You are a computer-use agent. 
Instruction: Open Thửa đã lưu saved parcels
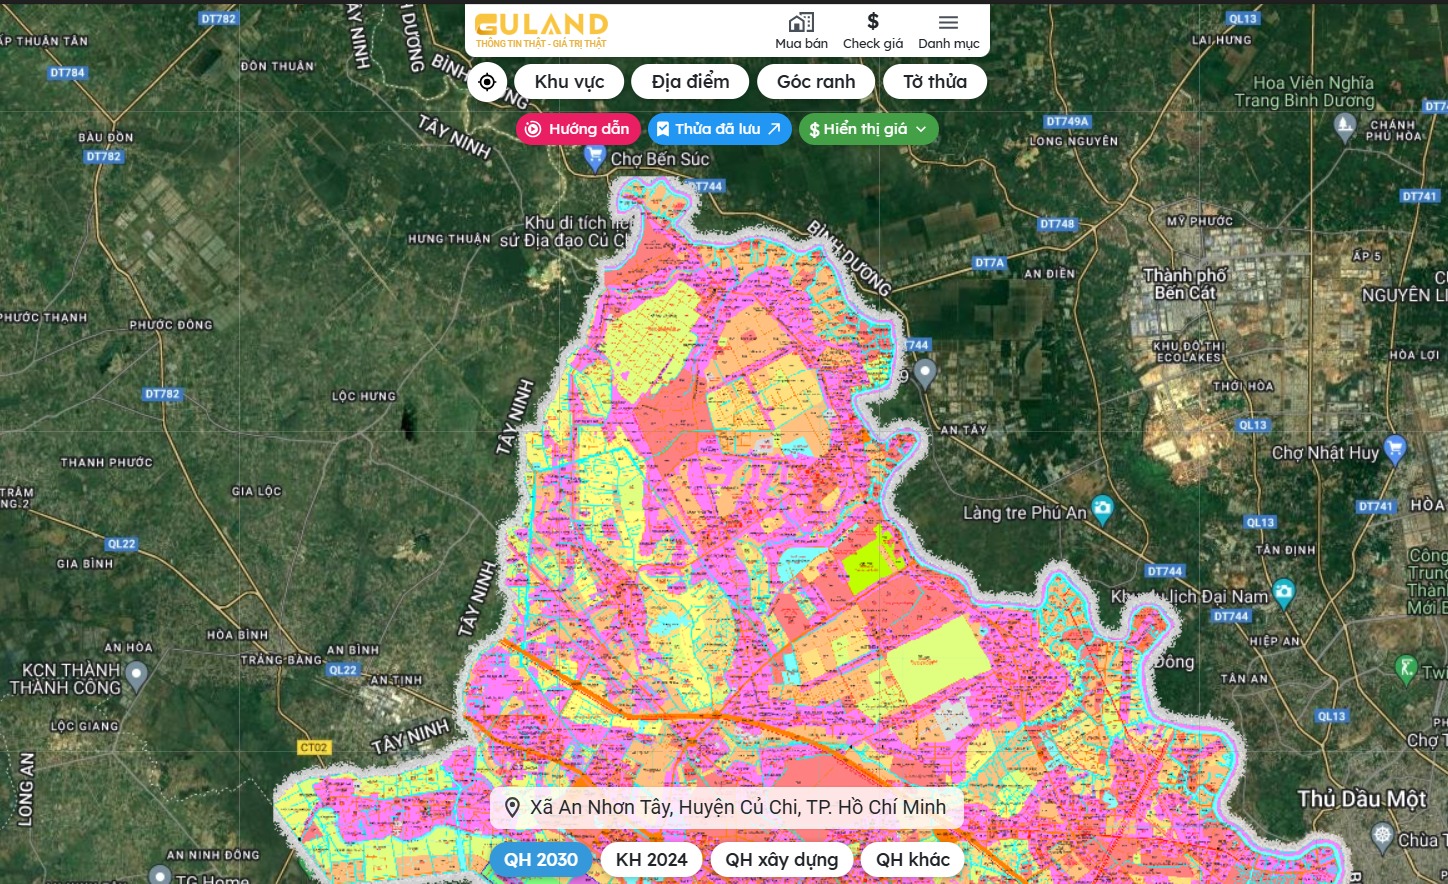pyautogui.click(x=720, y=129)
